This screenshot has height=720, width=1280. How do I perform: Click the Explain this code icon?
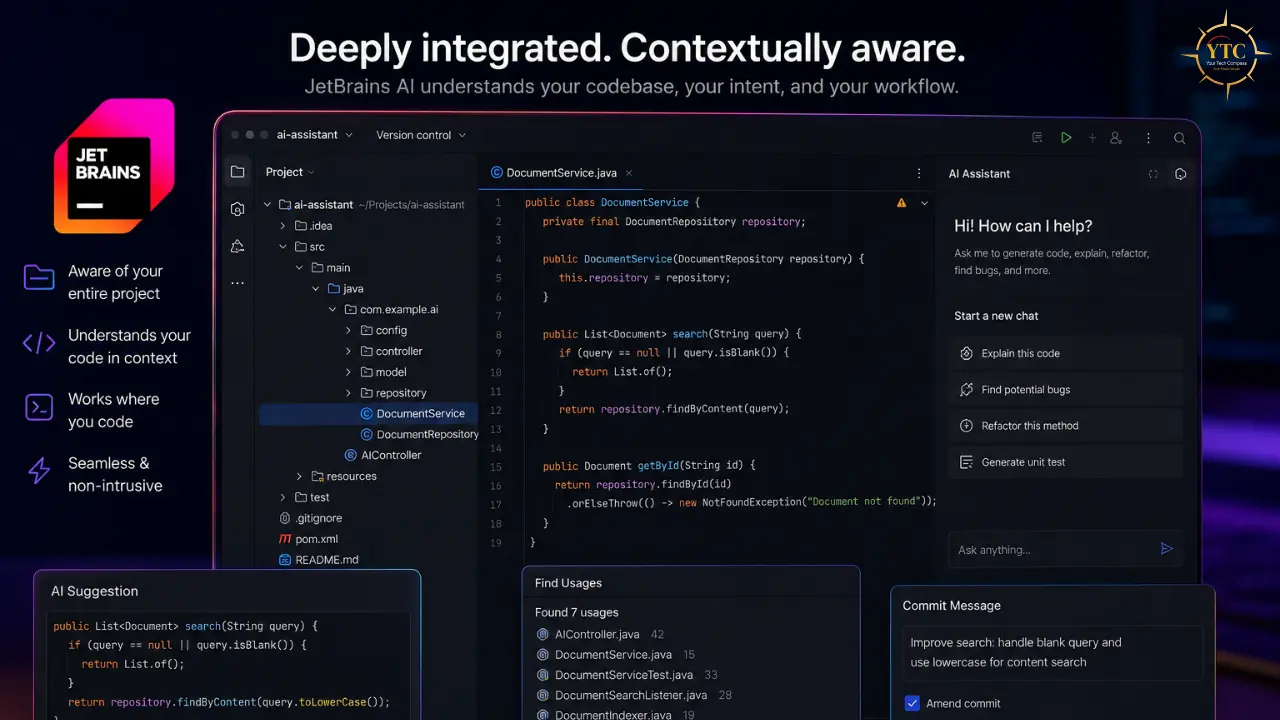[966, 353]
